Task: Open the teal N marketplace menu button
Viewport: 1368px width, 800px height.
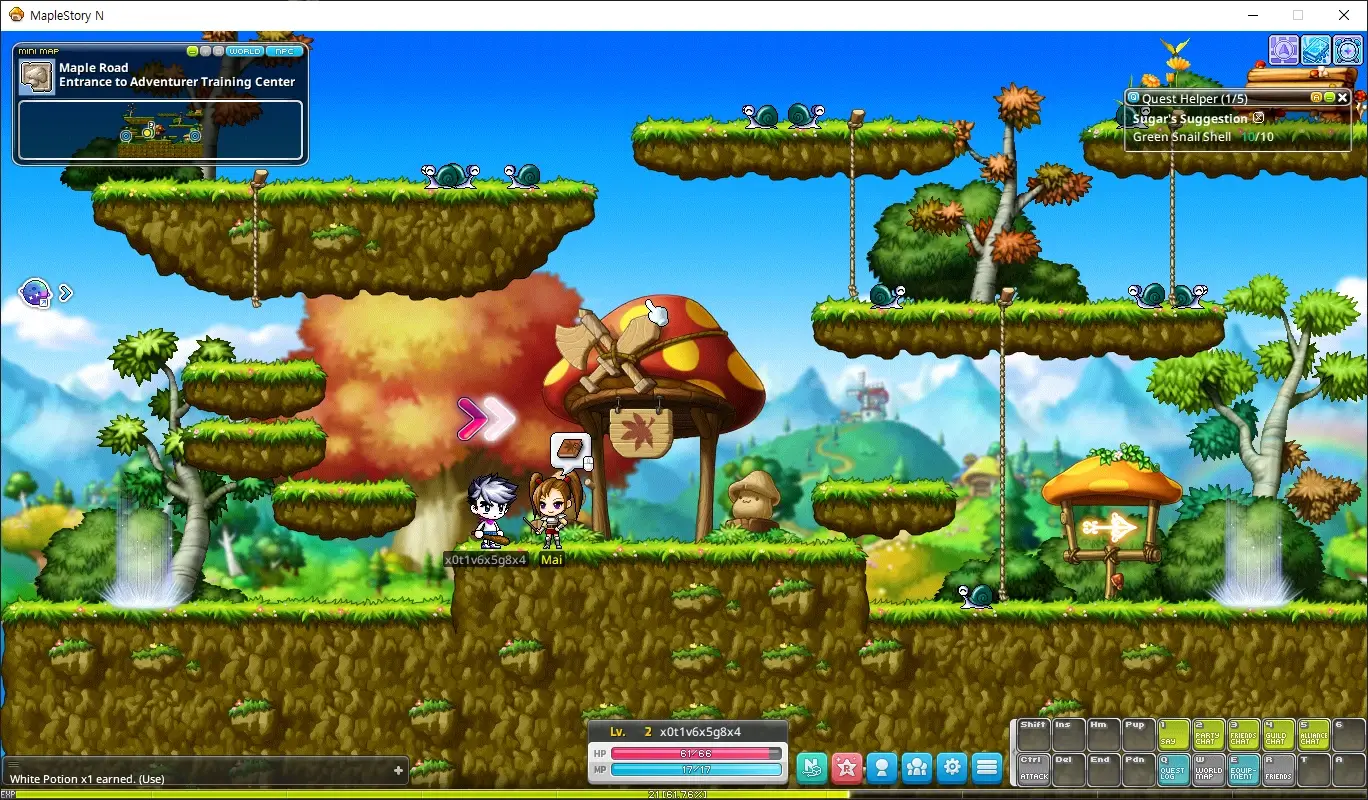Action: [811, 768]
